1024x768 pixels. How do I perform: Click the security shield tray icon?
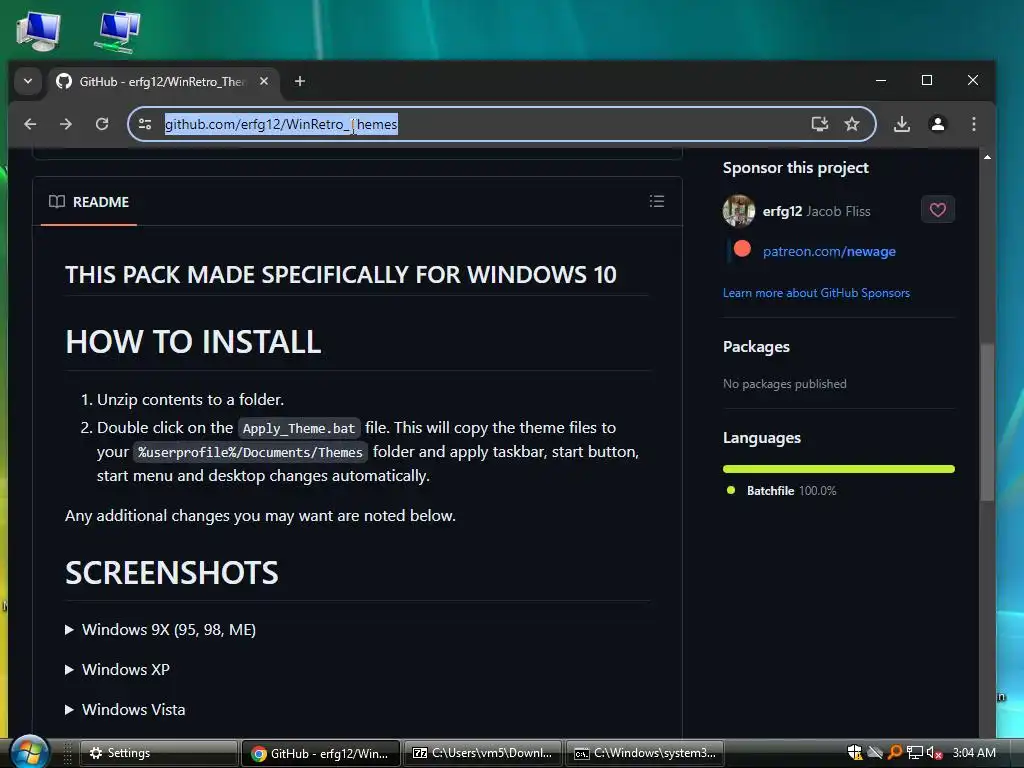click(x=854, y=753)
